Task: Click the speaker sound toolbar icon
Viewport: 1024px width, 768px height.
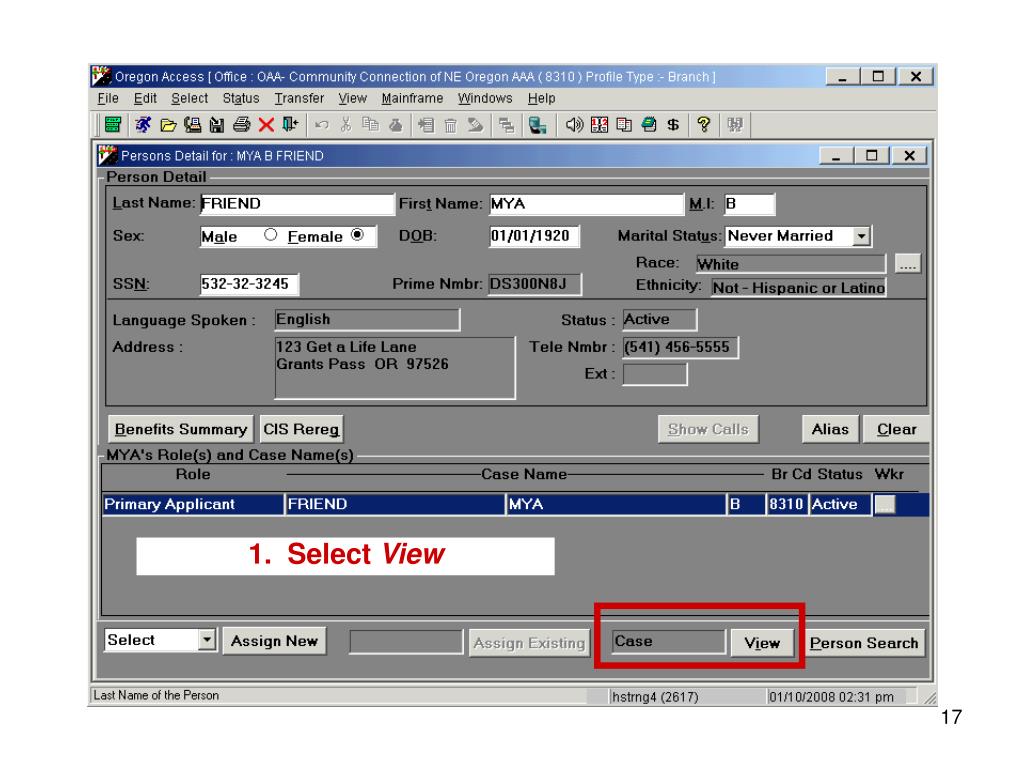Action: (x=574, y=124)
